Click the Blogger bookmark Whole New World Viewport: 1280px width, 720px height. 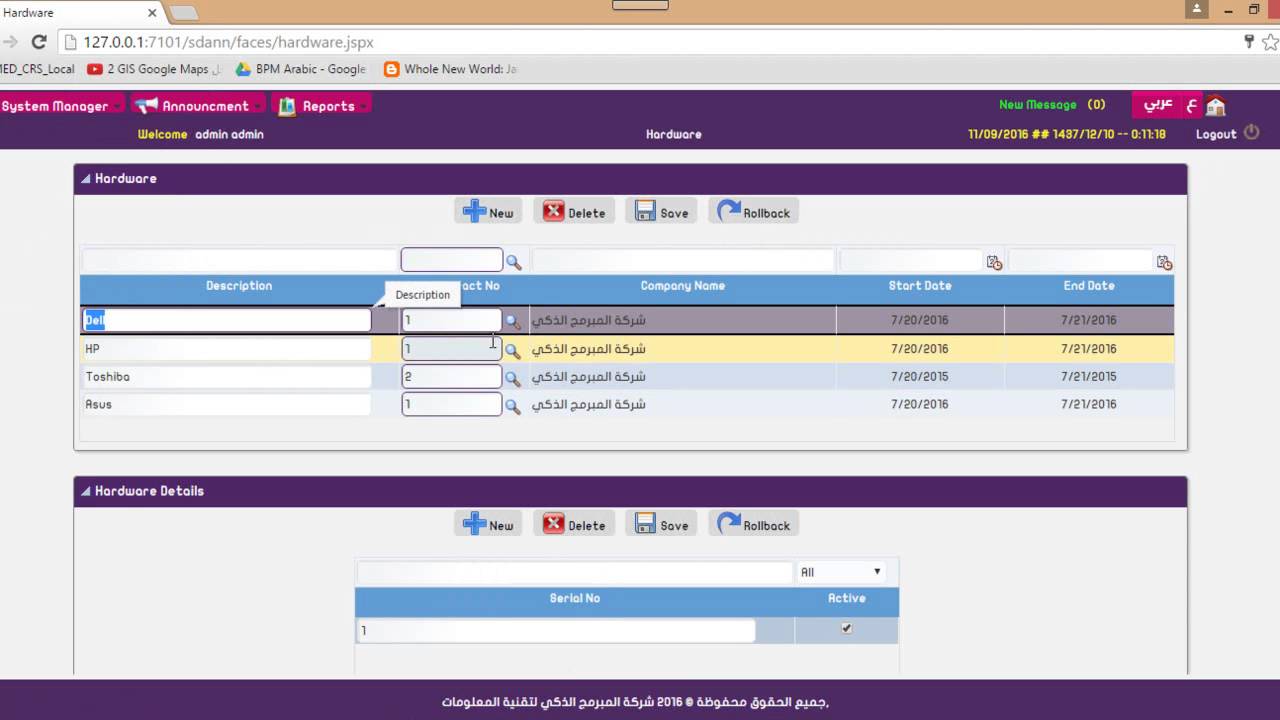pyautogui.click(x=451, y=69)
